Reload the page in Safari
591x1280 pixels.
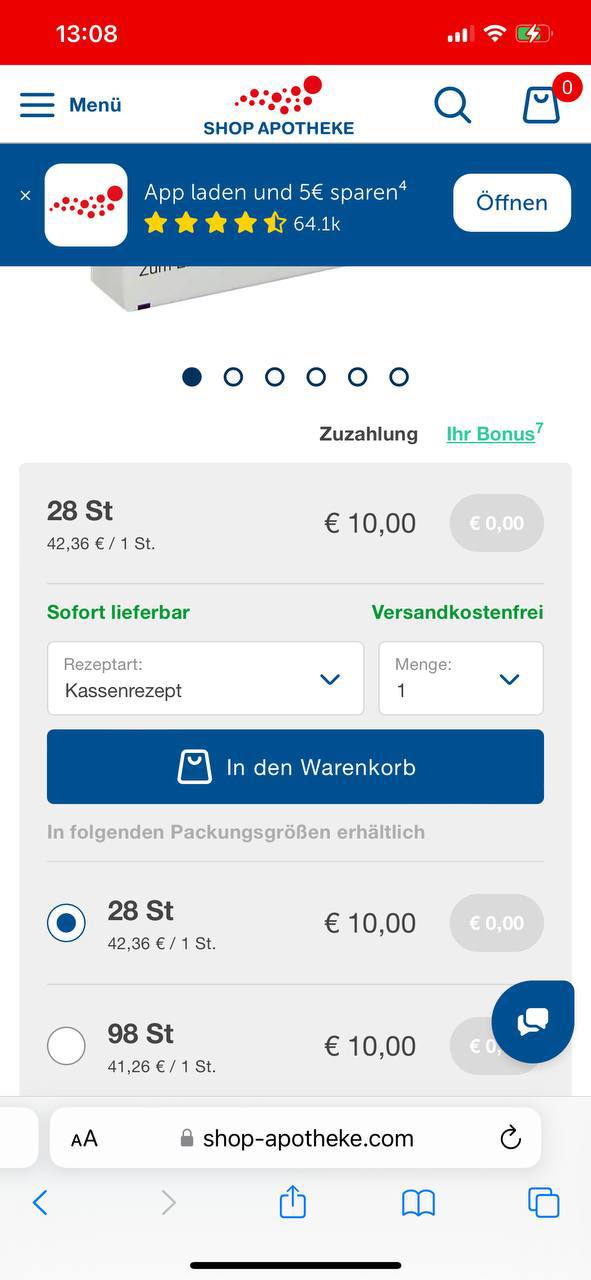click(x=510, y=1138)
